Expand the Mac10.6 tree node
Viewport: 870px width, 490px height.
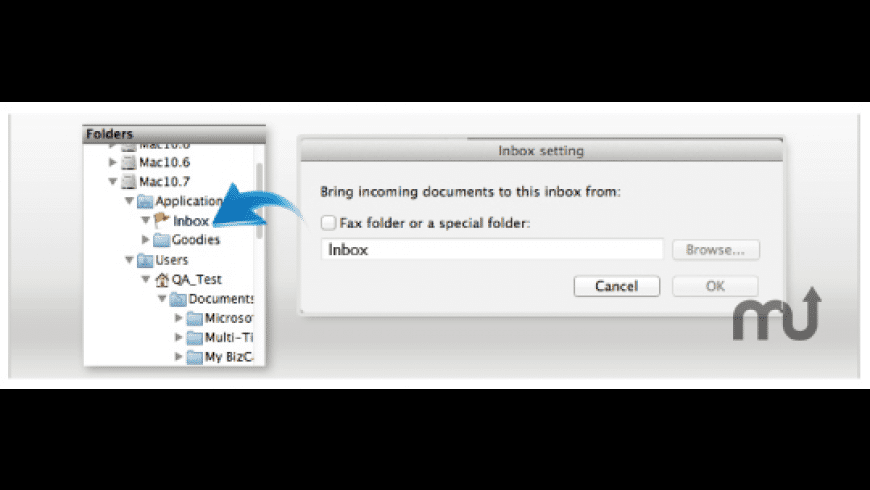coord(112,162)
